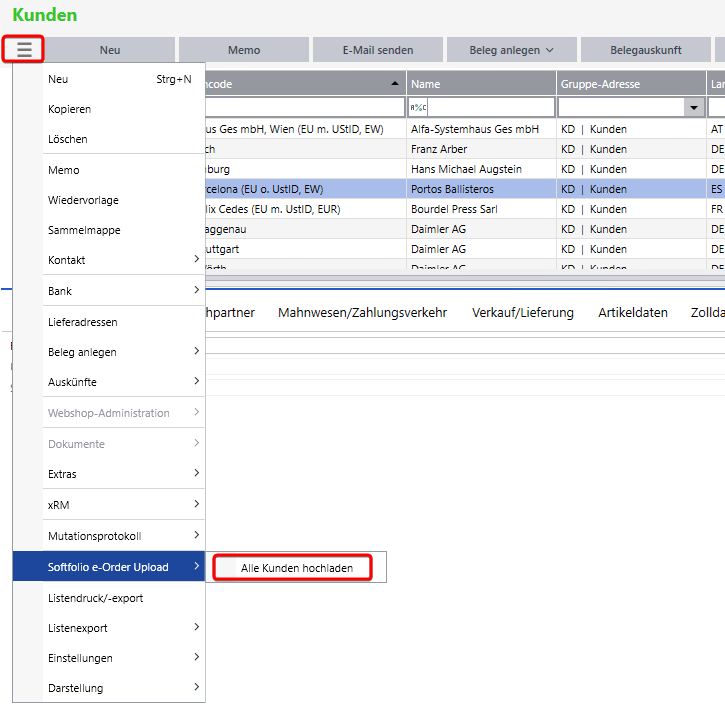Select Listendruck/-export menu entry
Viewport: 725px width, 707px height.
click(x=96, y=598)
